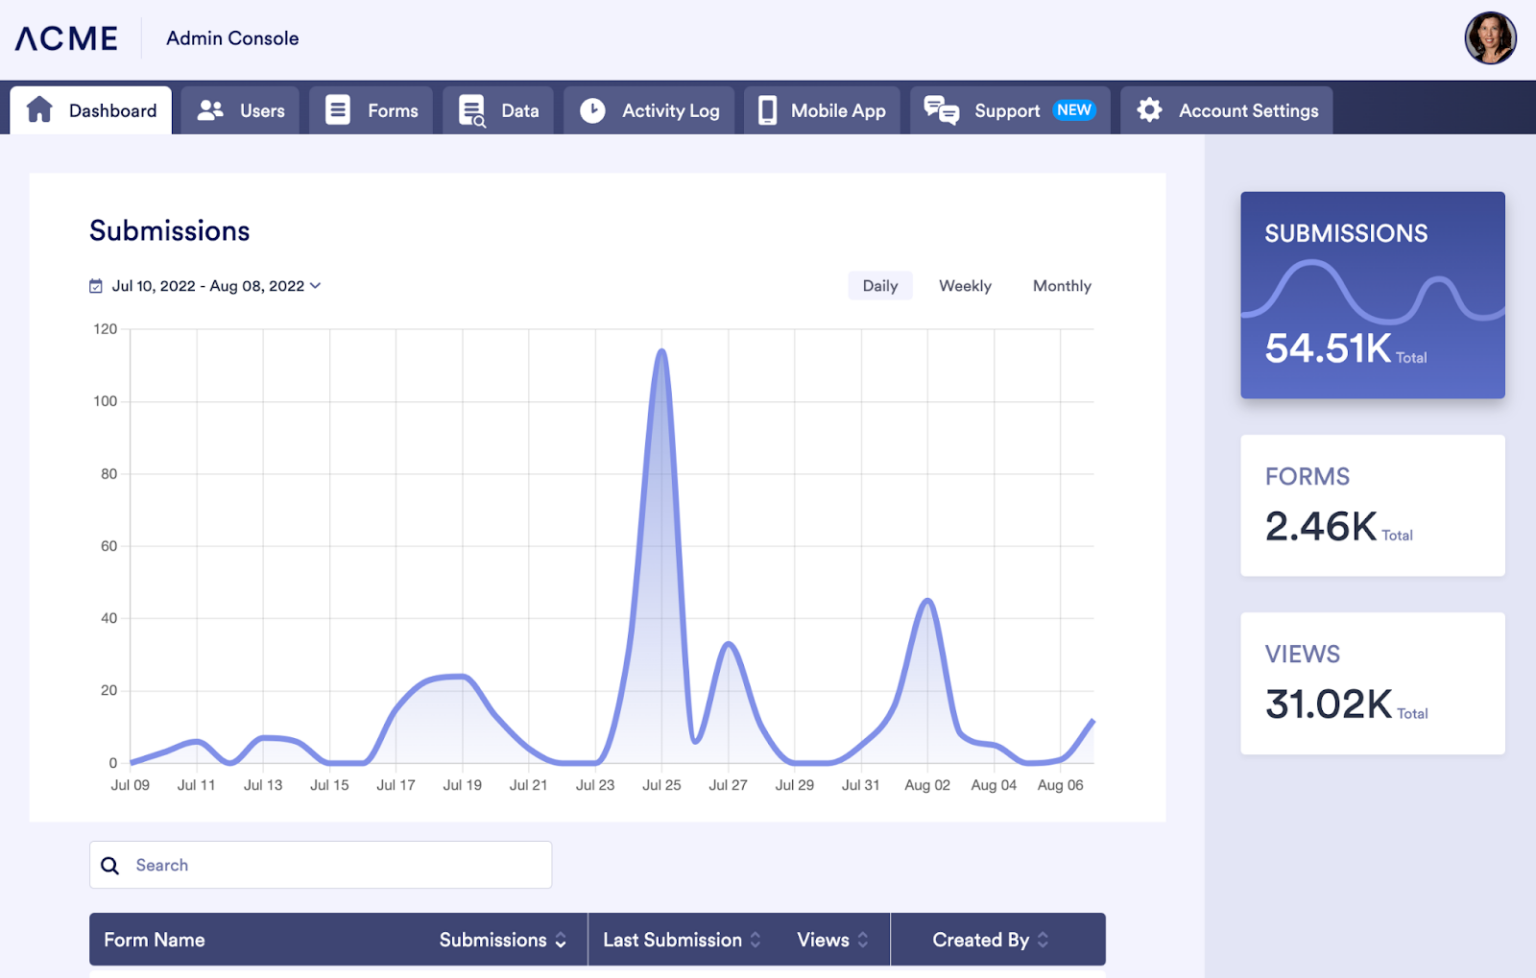Select the Users people icon
This screenshot has height=978, width=1536.
click(x=209, y=110)
